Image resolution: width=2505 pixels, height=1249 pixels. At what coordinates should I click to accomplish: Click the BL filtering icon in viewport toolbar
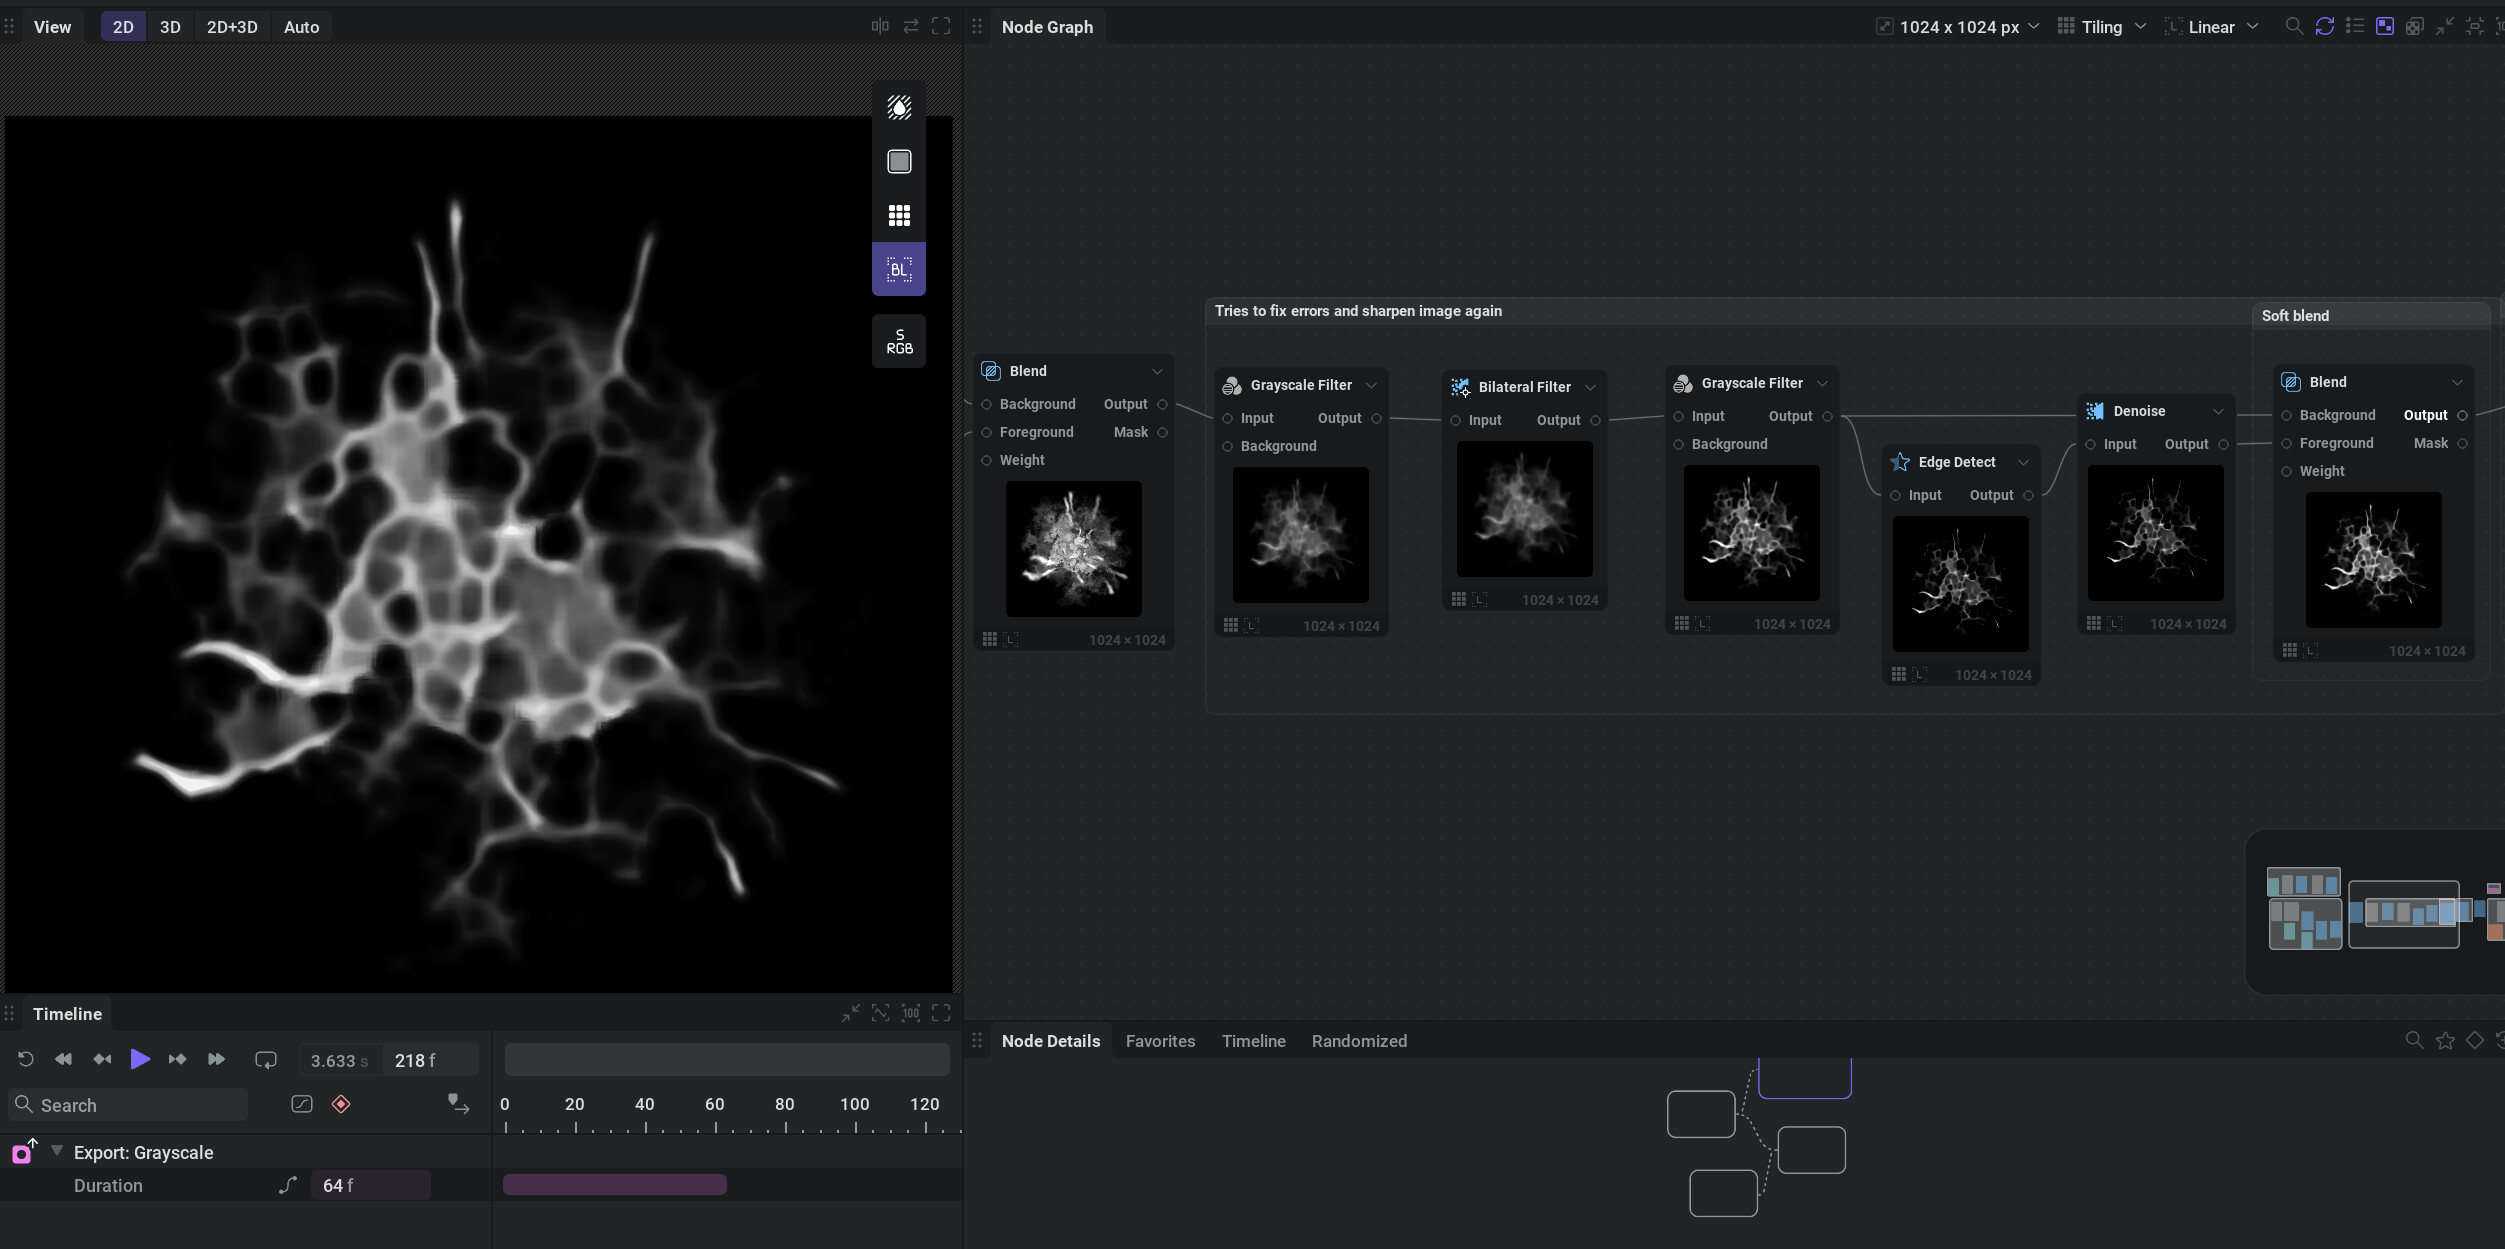(x=897, y=268)
